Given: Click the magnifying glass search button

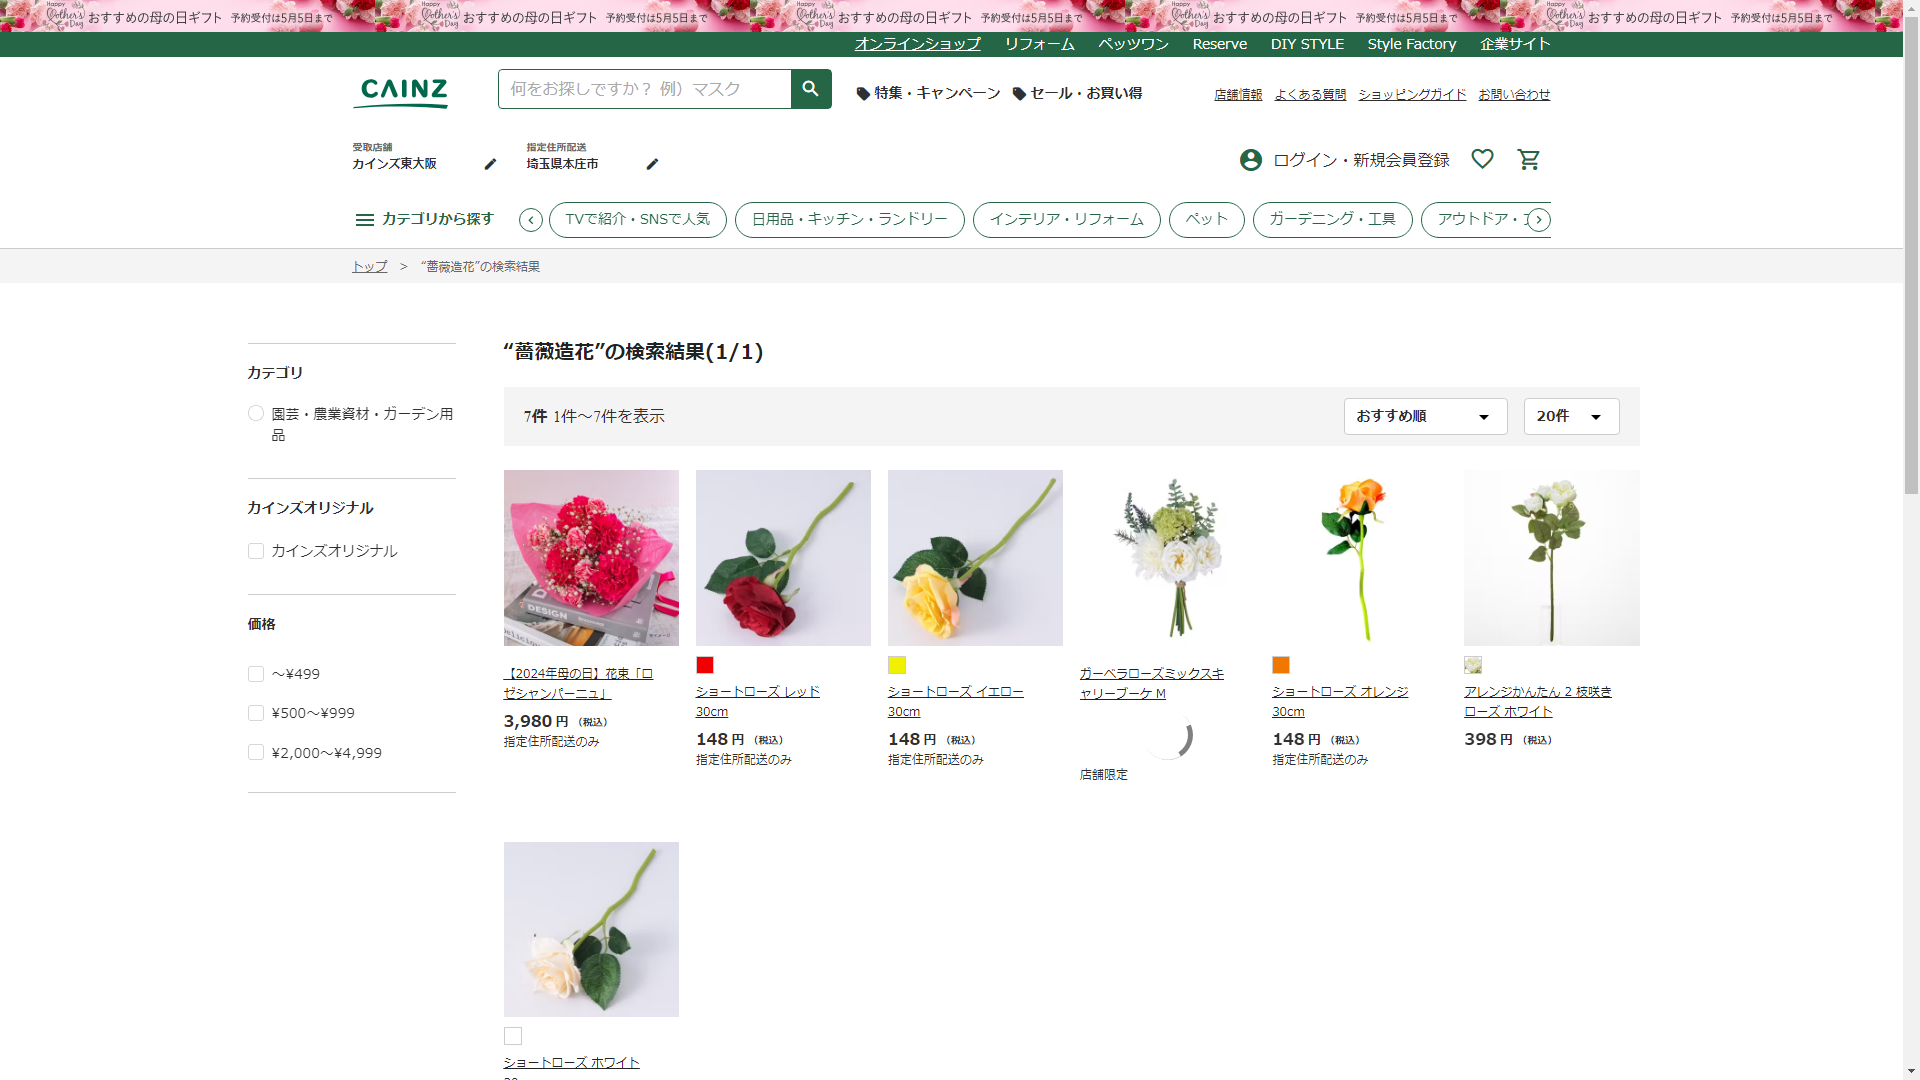Looking at the screenshot, I should (x=810, y=89).
